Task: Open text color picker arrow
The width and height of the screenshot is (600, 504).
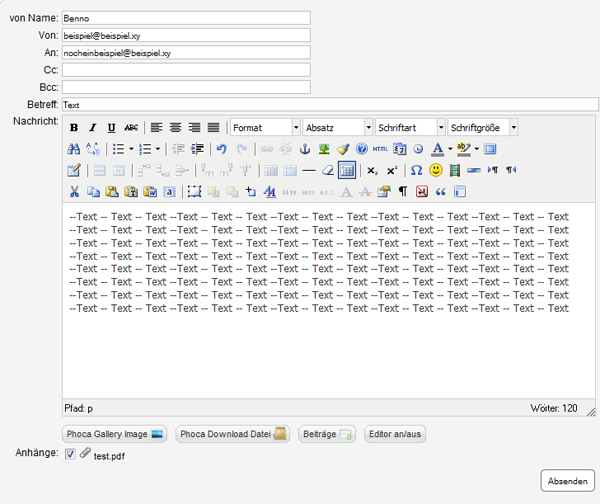Action: click(x=450, y=149)
